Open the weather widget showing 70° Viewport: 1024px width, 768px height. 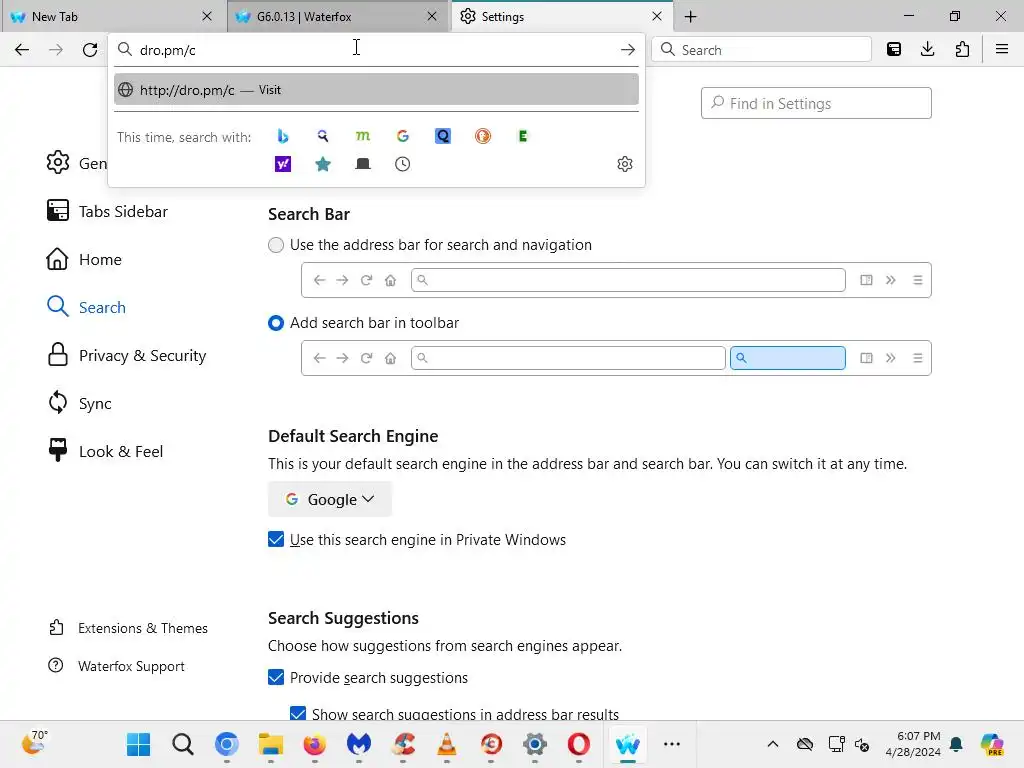(34, 743)
